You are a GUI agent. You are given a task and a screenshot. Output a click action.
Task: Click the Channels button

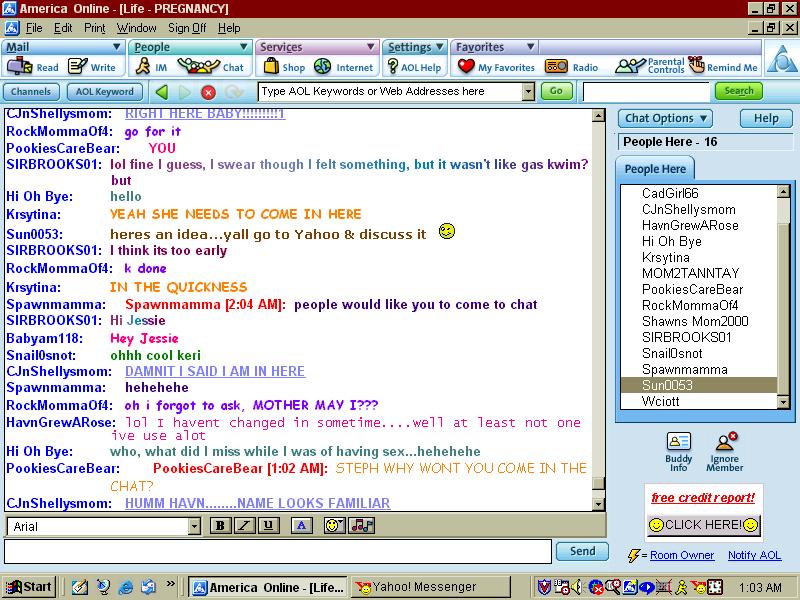click(x=31, y=92)
